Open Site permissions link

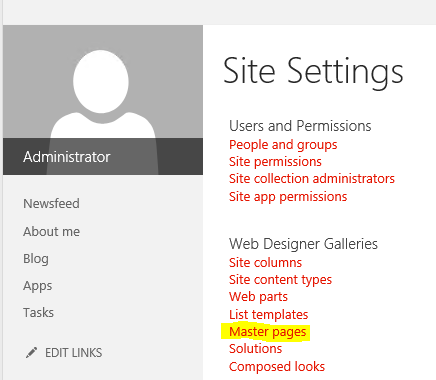275,162
